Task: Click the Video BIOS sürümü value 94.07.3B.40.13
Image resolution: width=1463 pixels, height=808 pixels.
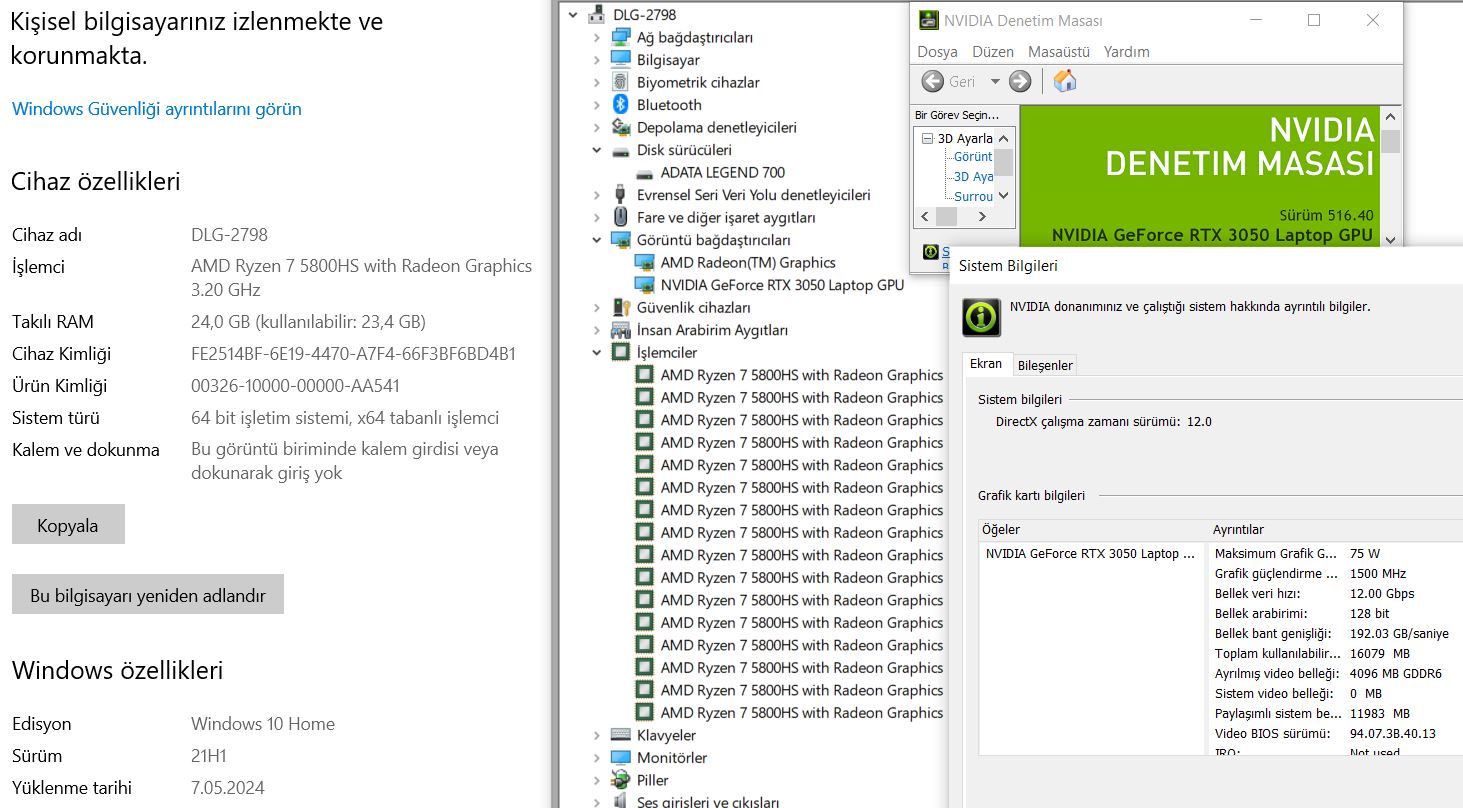Action: [1393, 733]
